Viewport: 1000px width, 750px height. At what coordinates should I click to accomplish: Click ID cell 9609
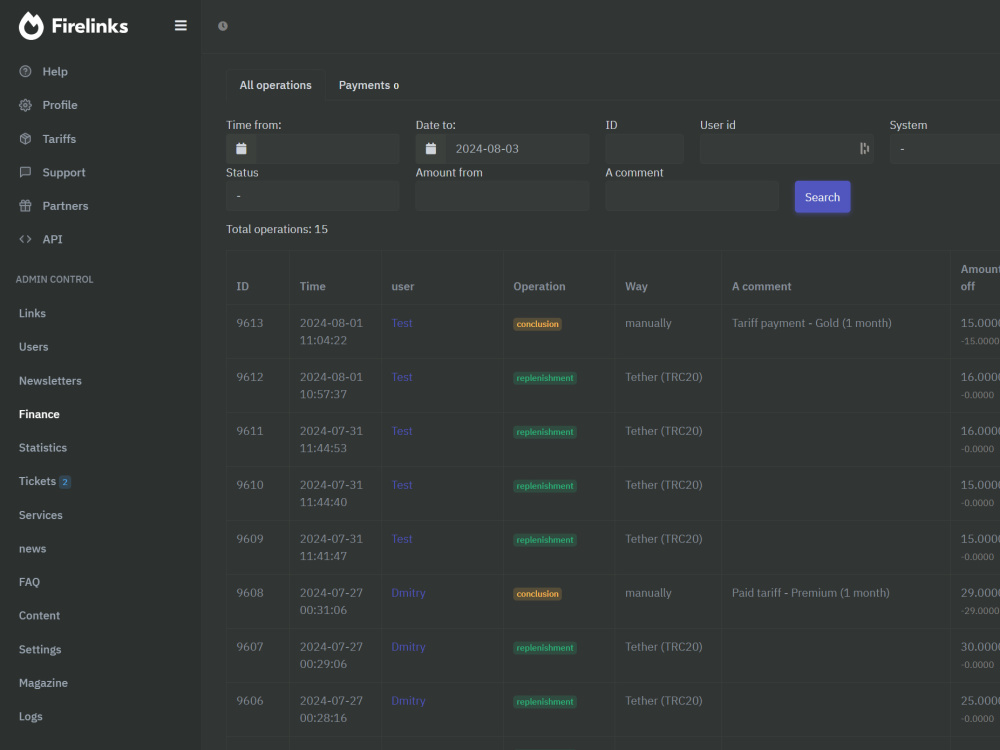pos(249,539)
